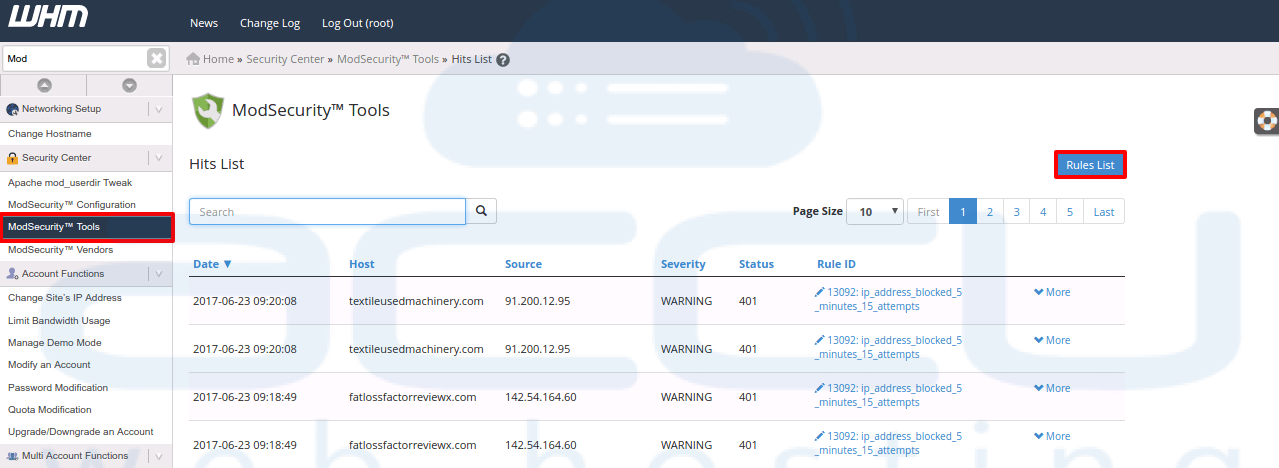The width and height of the screenshot is (1279, 468).
Task: Select ModSecurity™ Tools in sidebar
Action: (88, 227)
